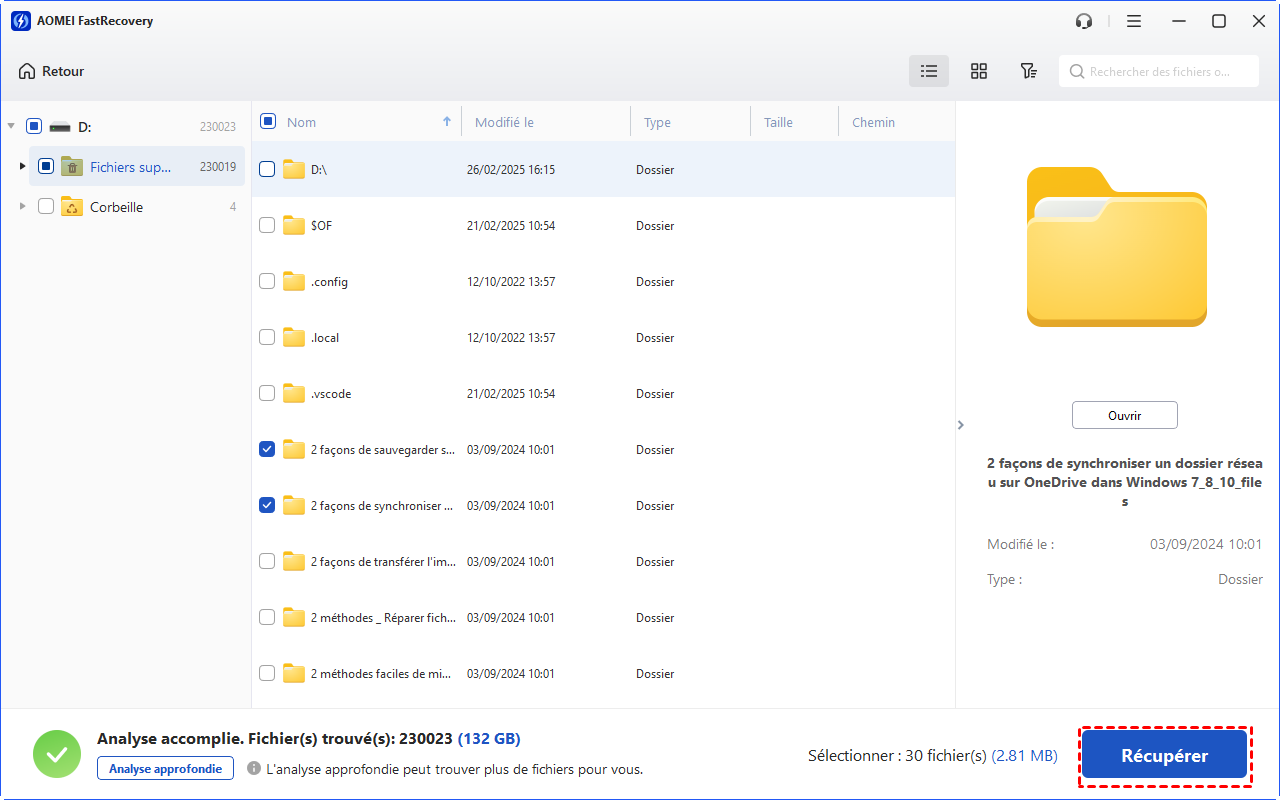
Task: Sort by the Modifié le column
Action: [504, 123]
